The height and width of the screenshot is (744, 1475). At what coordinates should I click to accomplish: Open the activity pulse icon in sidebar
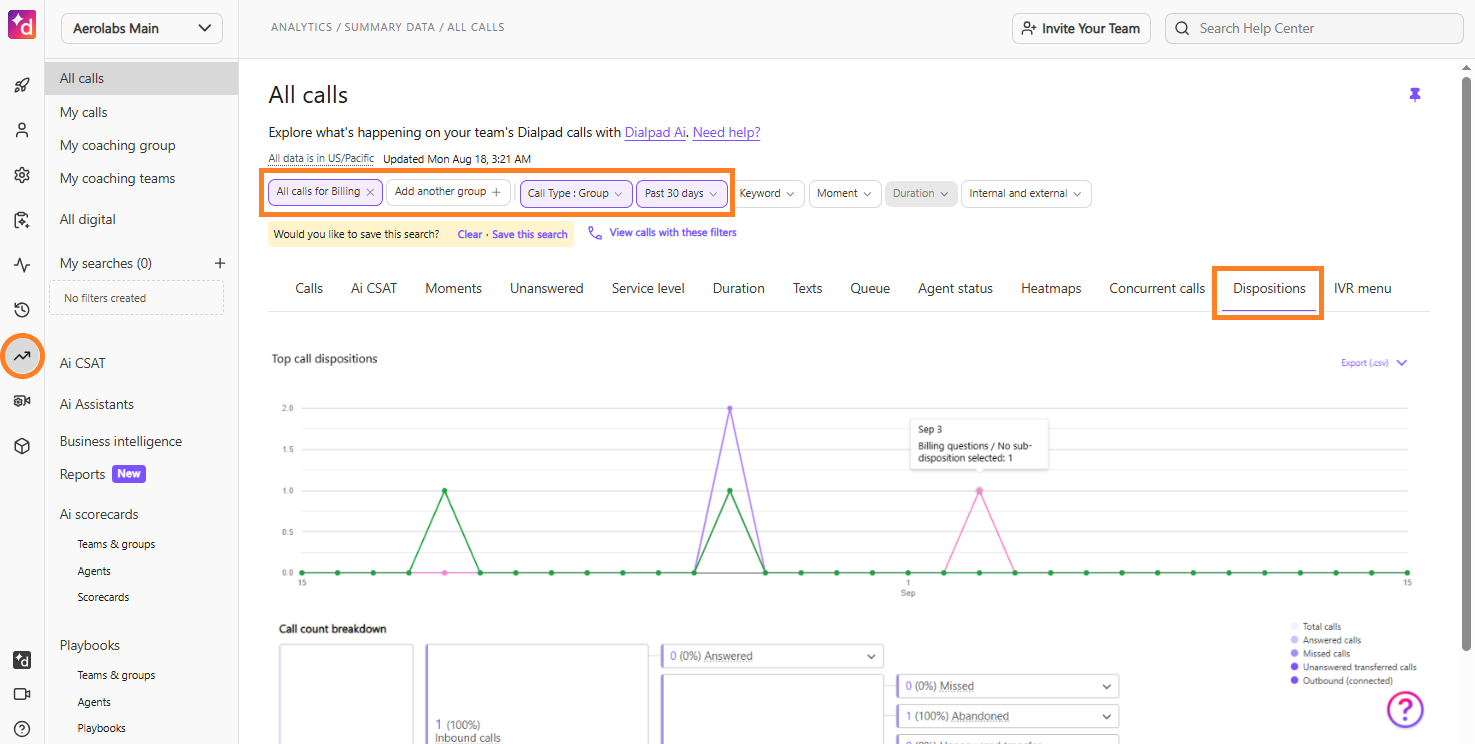point(22,265)
